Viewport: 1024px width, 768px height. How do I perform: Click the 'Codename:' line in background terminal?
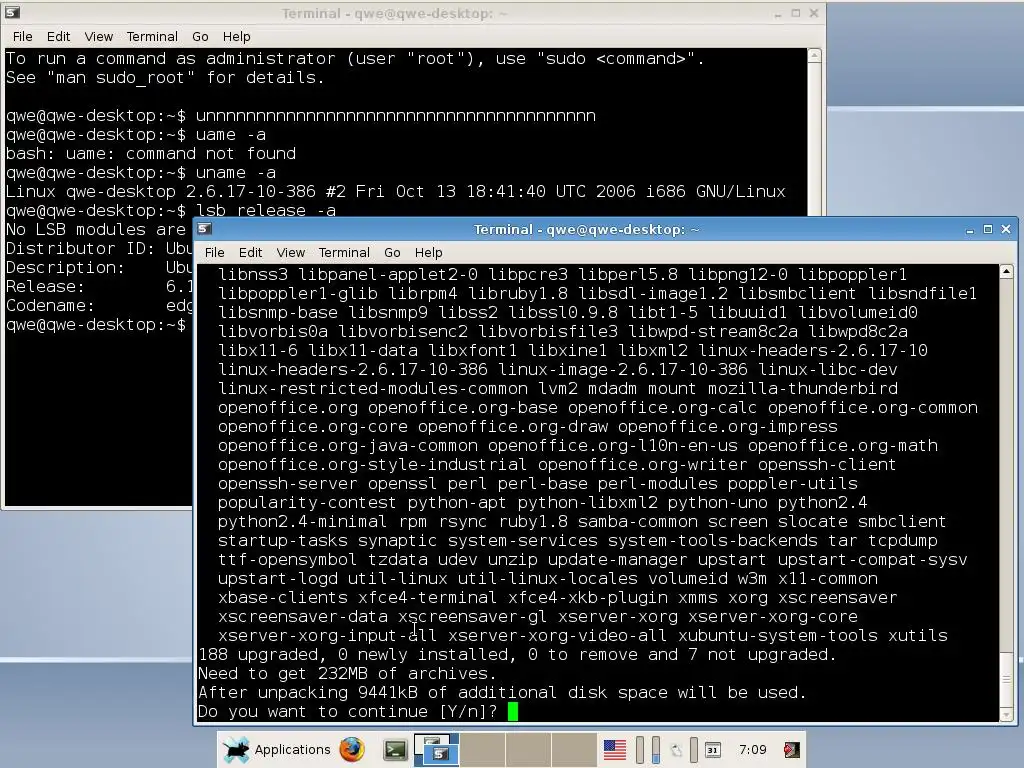click(x=99, y=305)
